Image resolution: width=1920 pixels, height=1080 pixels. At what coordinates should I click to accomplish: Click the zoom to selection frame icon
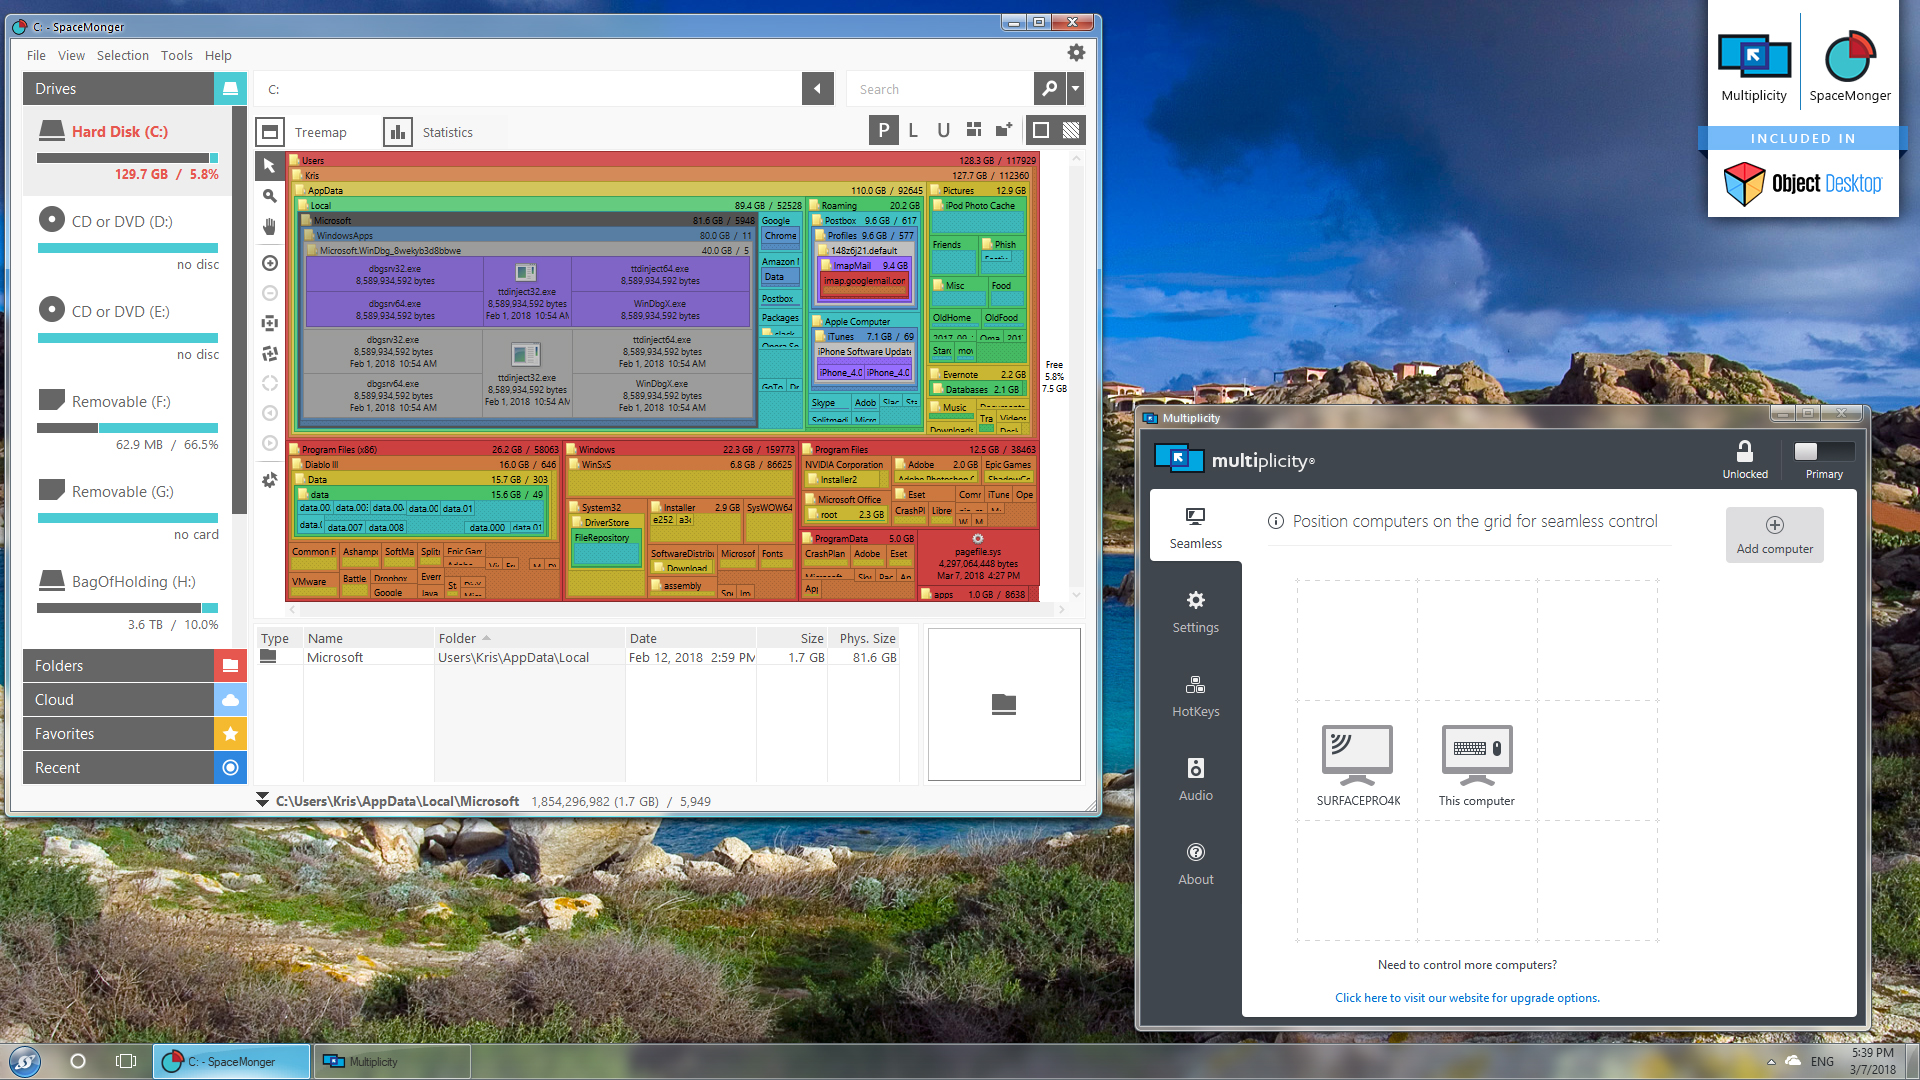pyautogui.click(x=269, y=323)
